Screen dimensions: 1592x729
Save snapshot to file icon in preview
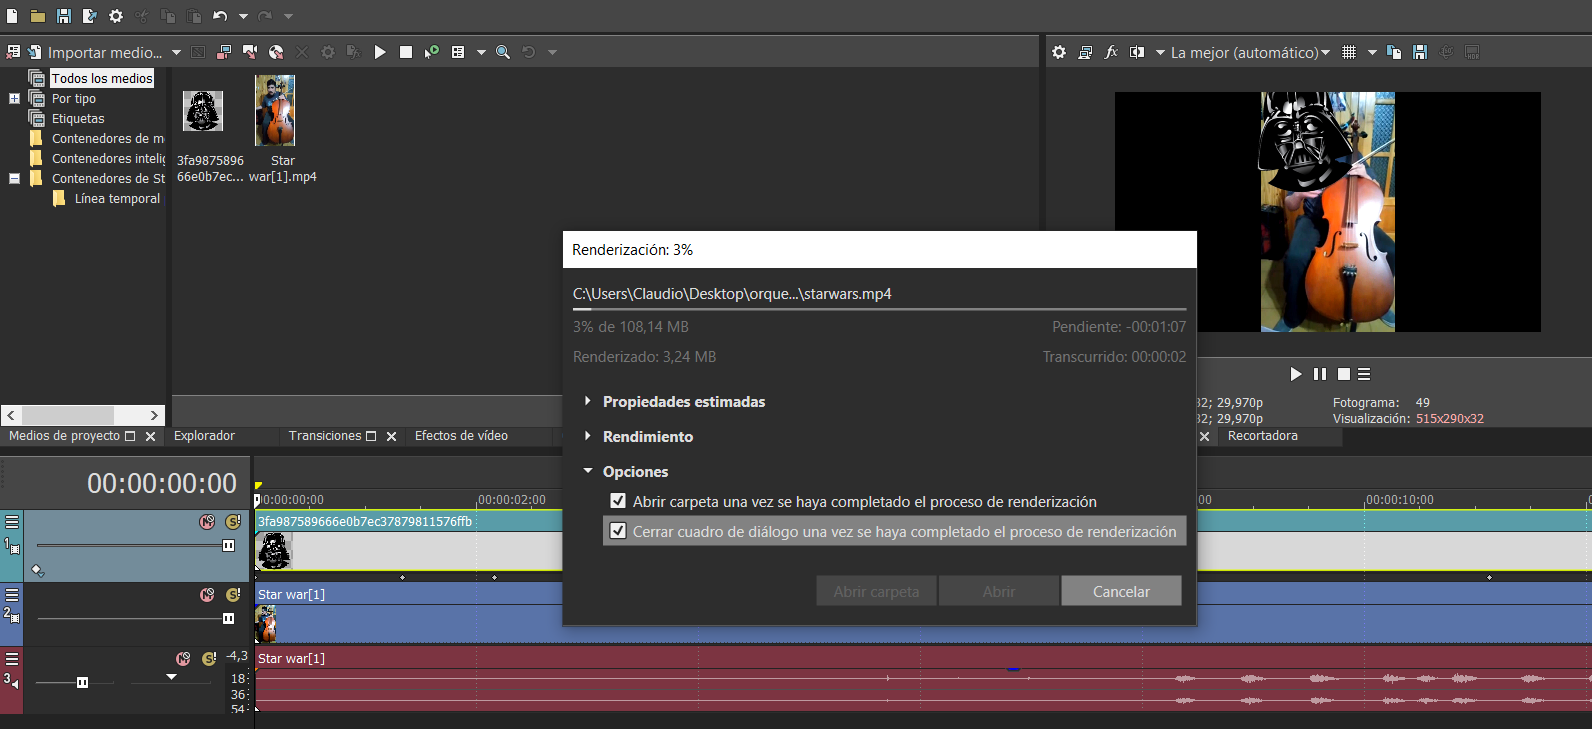click(1420, 52)
